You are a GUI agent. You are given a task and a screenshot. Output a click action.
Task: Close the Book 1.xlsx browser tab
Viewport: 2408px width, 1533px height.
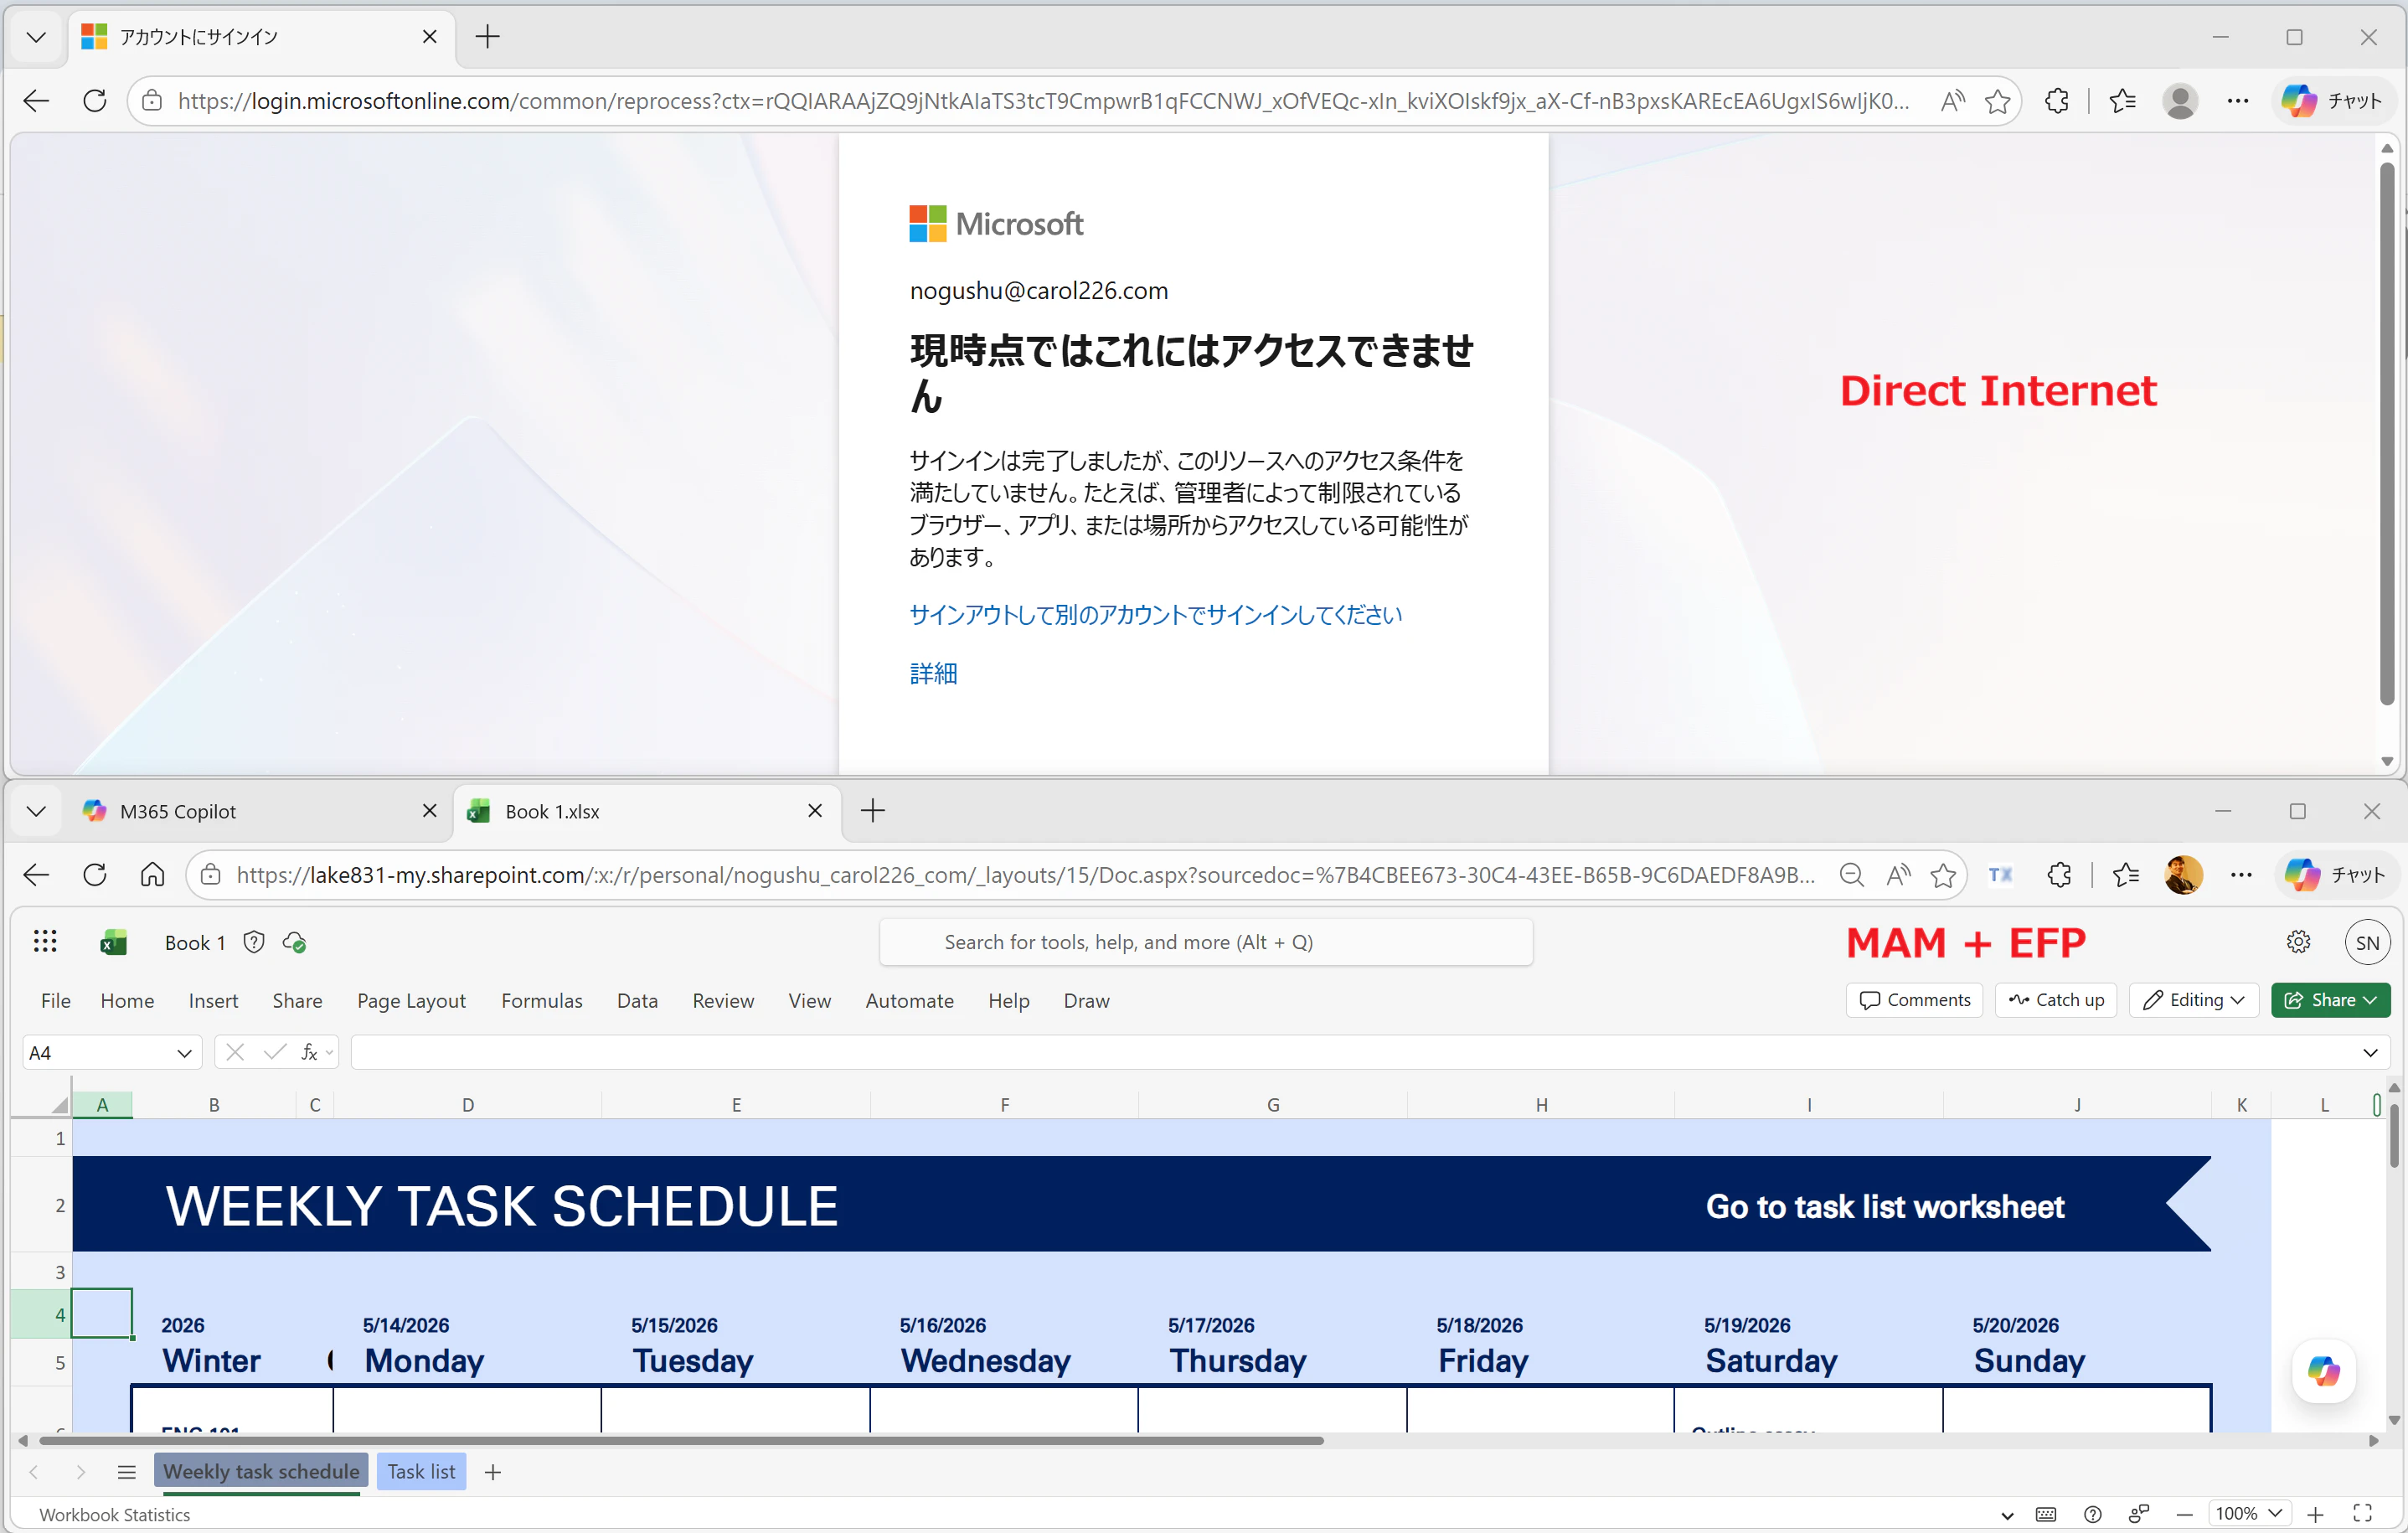[814, 811]
